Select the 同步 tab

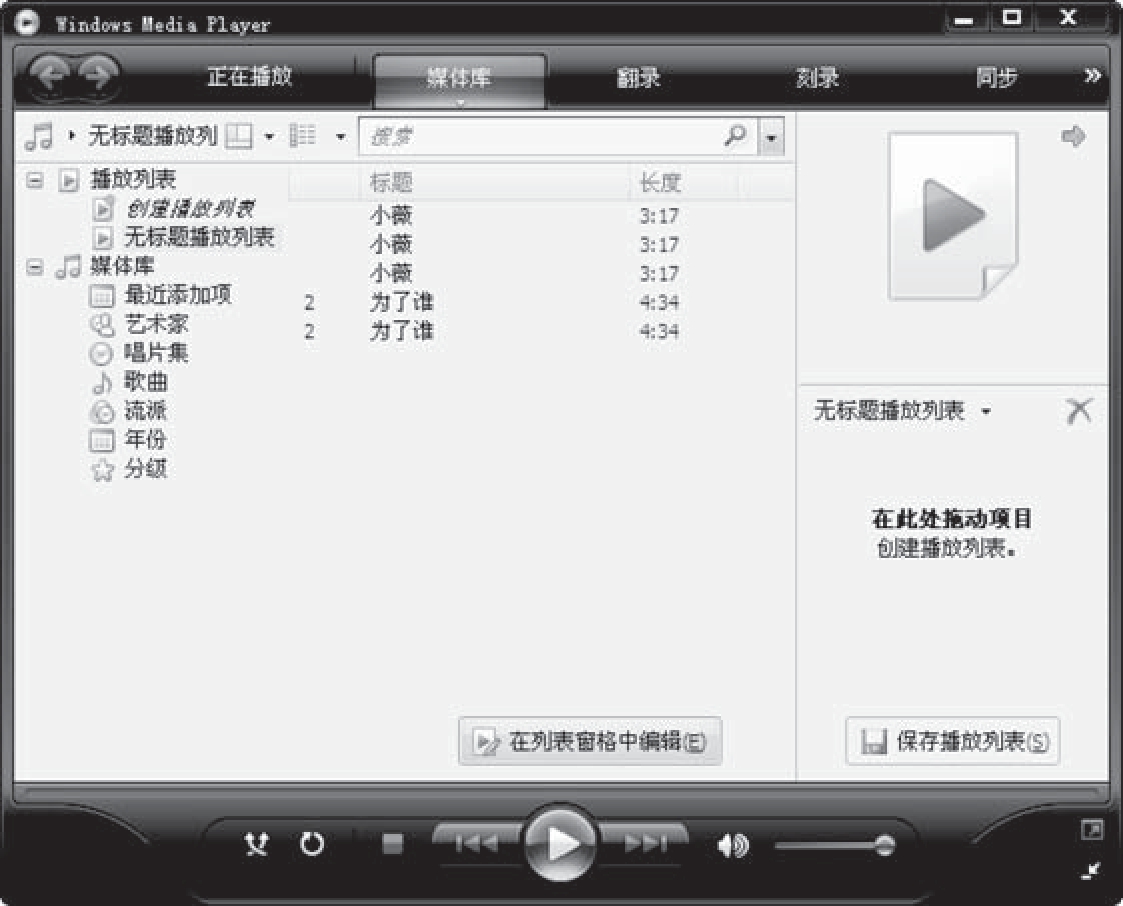click(x=996, y=77)
